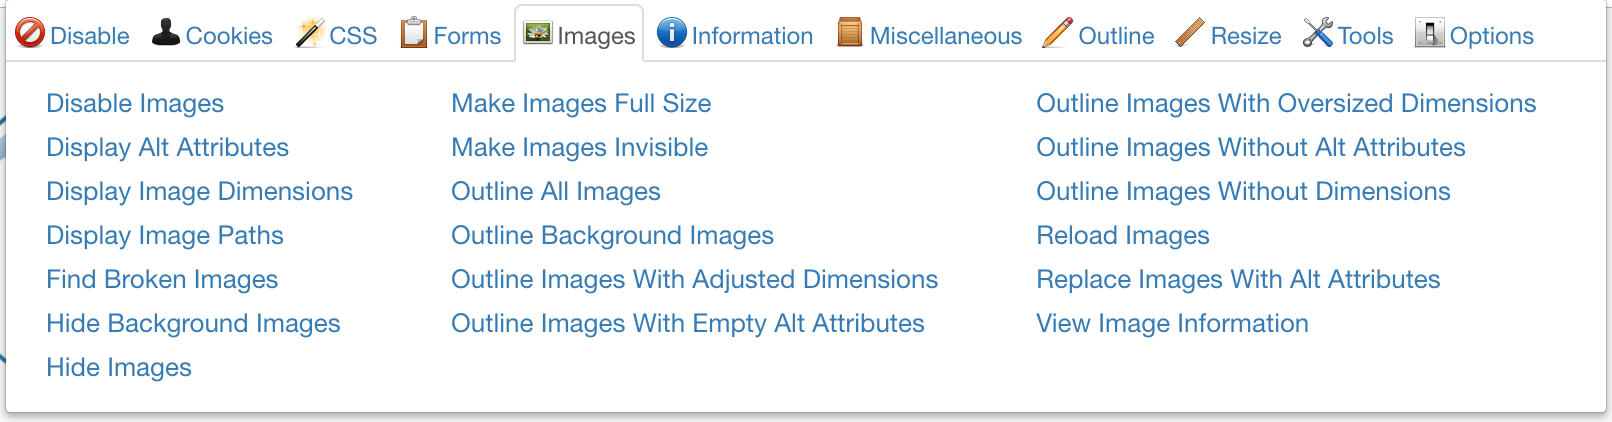Select Disable Images option
This screenshot has width=1612, height=422.
135,103
